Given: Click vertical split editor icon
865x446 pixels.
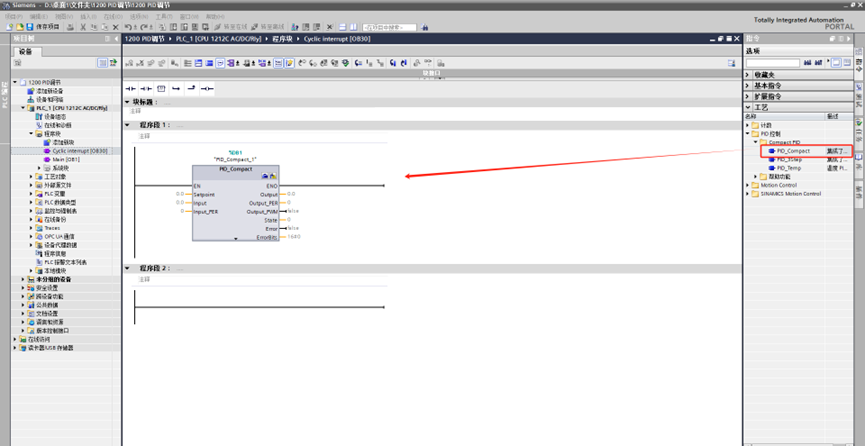Looking at the screenshot, I should [353, 26].
